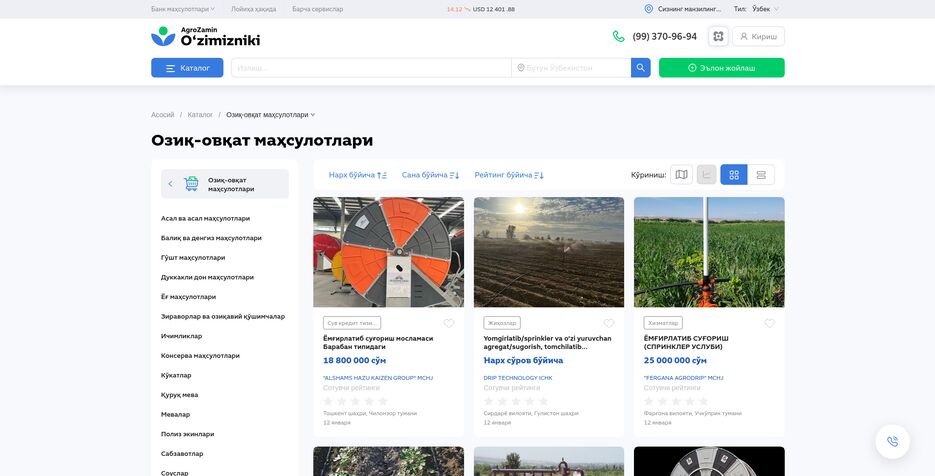
Task: Select Ёғ маҳсулотлари category
Action: coord(188,297)
